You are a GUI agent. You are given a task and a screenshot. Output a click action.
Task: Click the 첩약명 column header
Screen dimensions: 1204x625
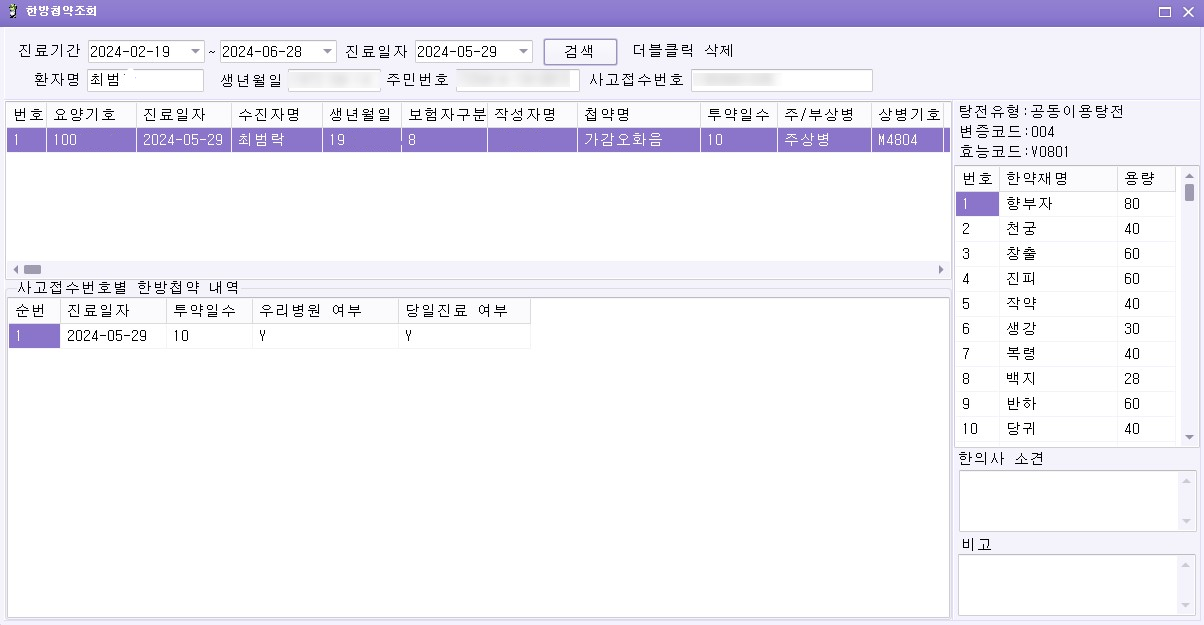coord(638,115)
